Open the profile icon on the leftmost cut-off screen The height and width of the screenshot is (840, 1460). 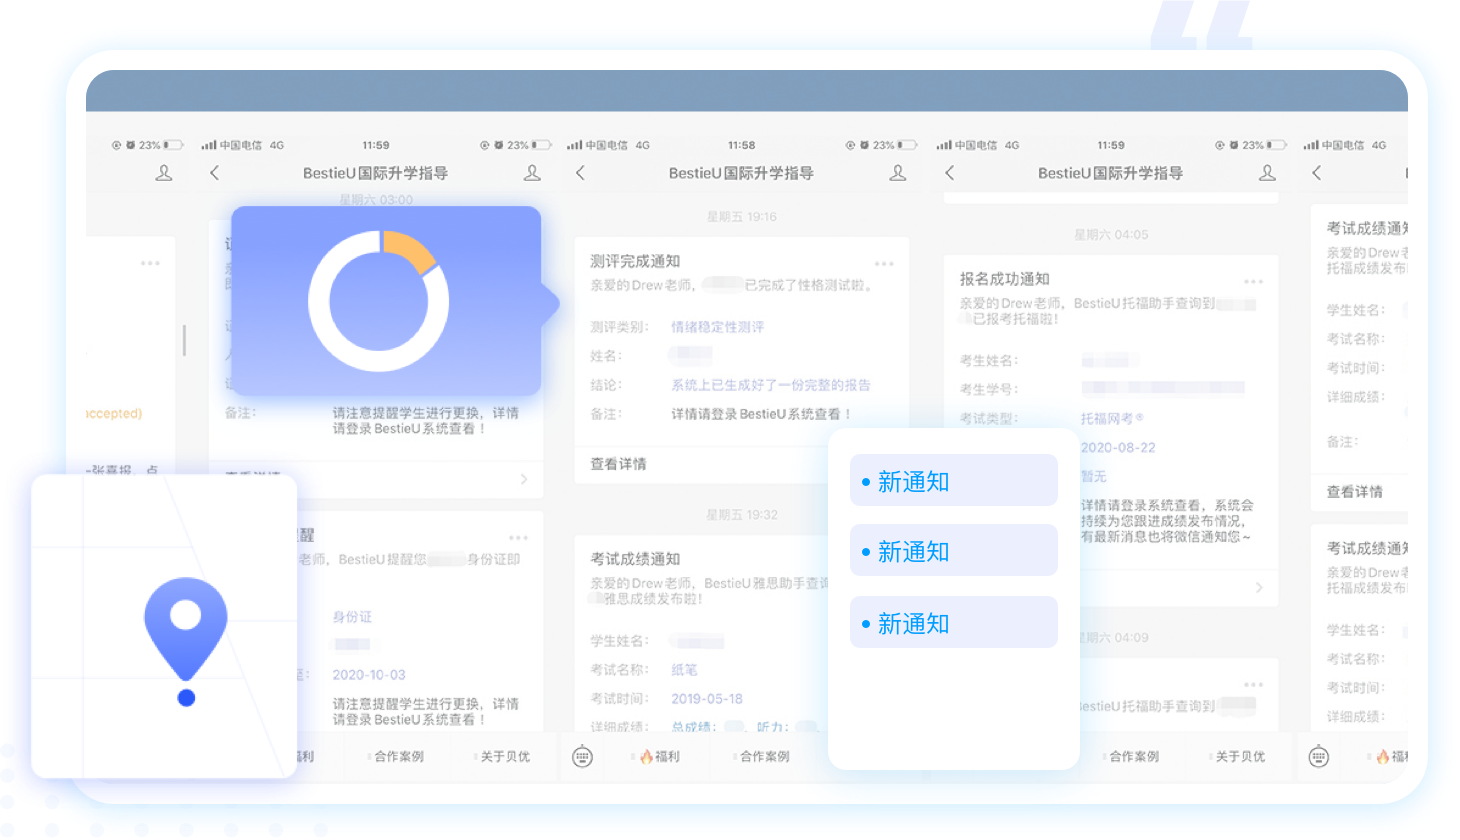click(x=164, y=173)
